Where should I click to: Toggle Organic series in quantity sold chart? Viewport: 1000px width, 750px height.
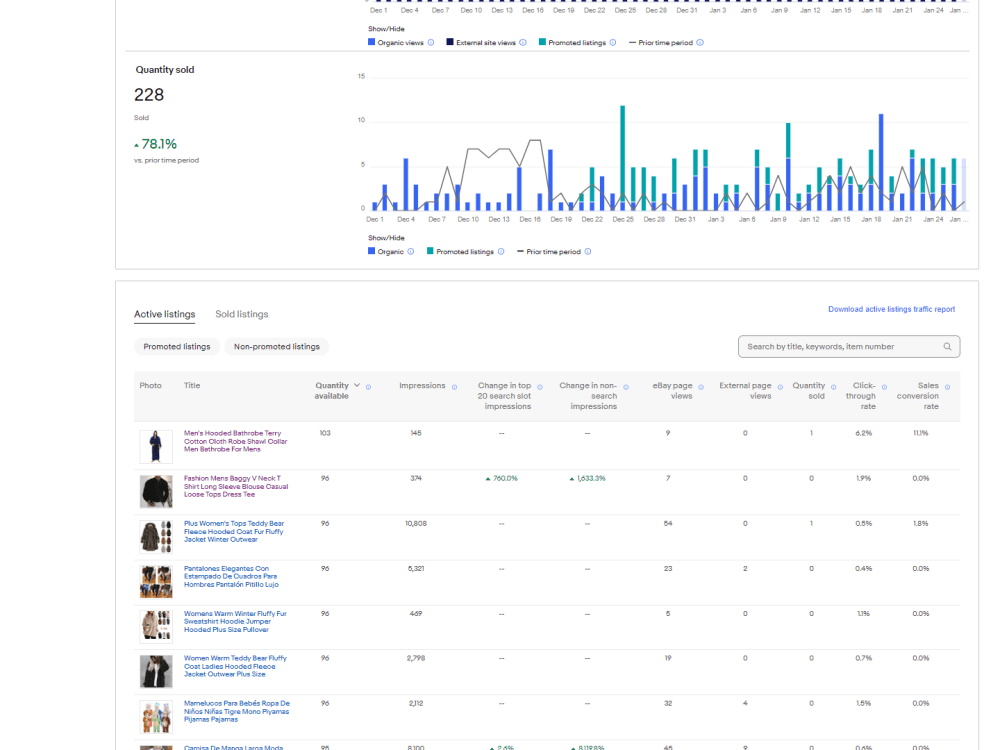click(x=386, y=252)
